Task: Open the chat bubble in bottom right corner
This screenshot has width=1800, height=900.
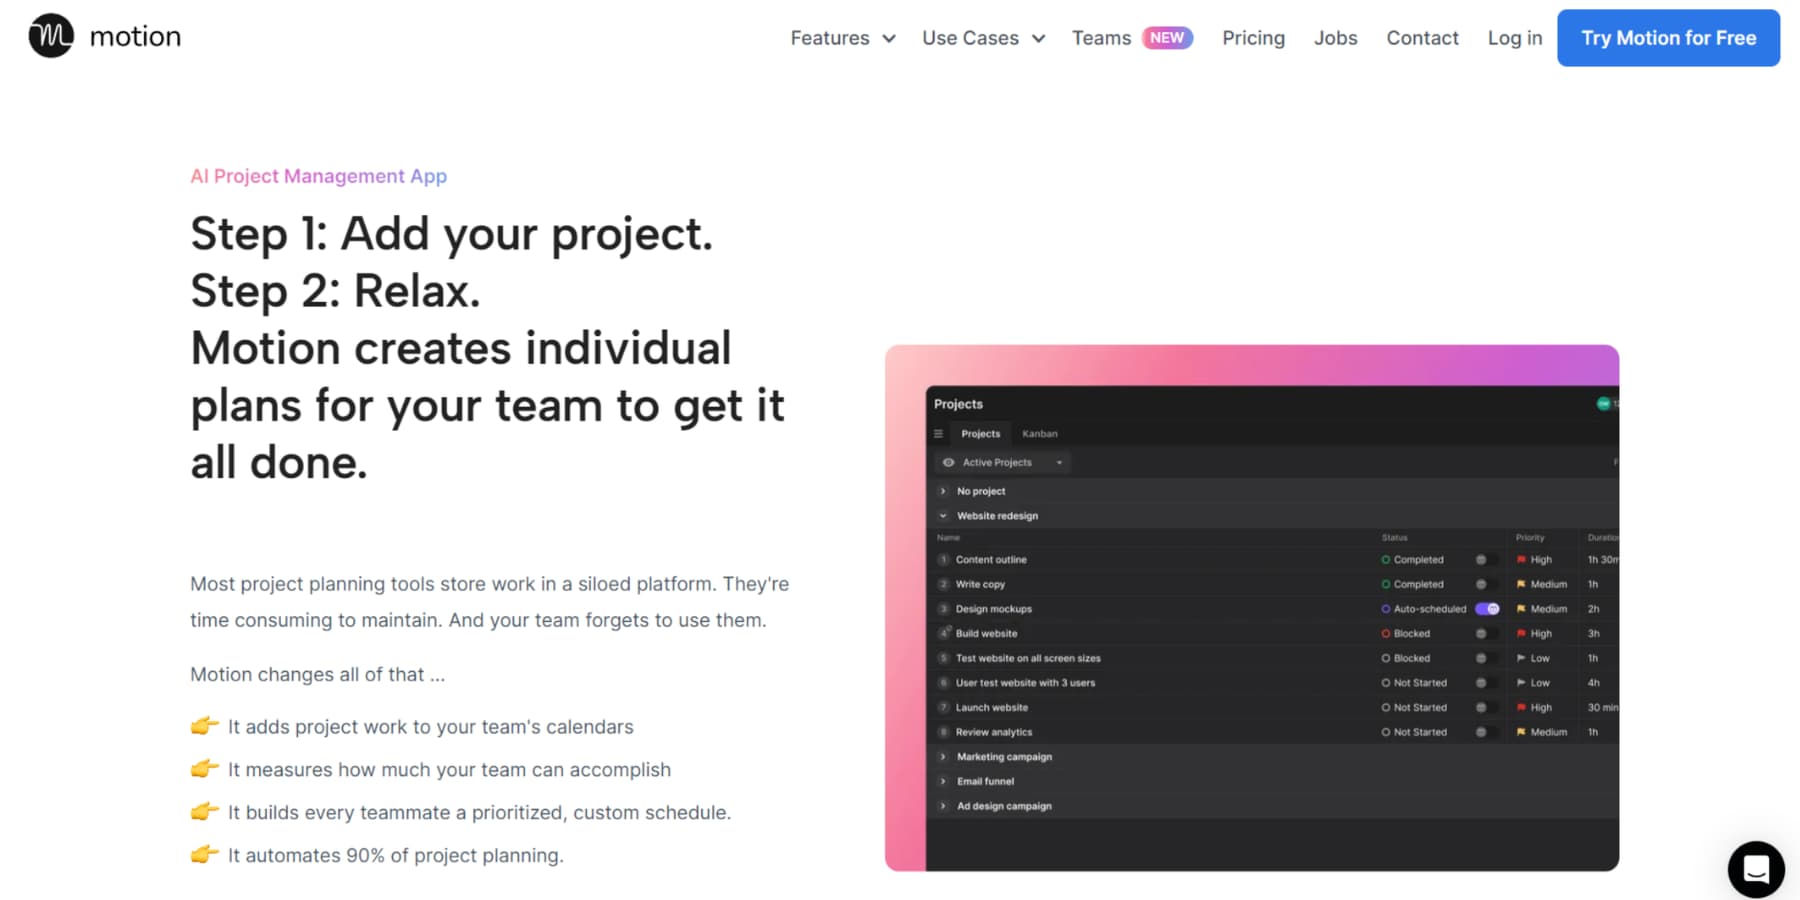Action: pos(1756,869)
